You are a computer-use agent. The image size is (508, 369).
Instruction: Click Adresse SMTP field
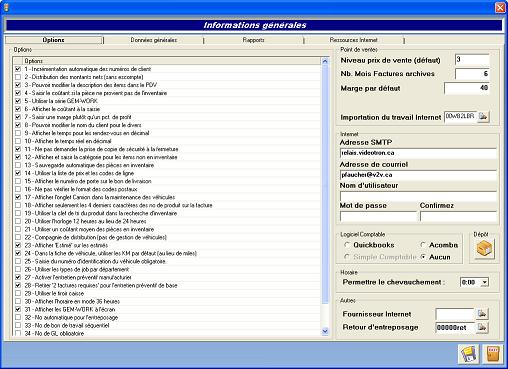(x=418, y=153)
